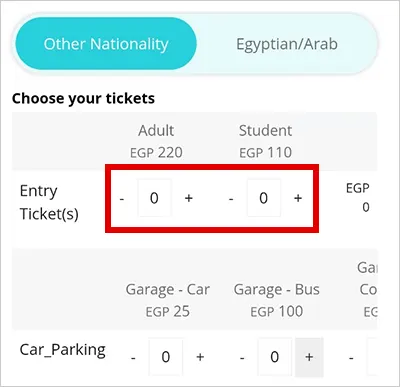
Task: Click minus on the cut-off third parking column
Action: coord(351,358)
